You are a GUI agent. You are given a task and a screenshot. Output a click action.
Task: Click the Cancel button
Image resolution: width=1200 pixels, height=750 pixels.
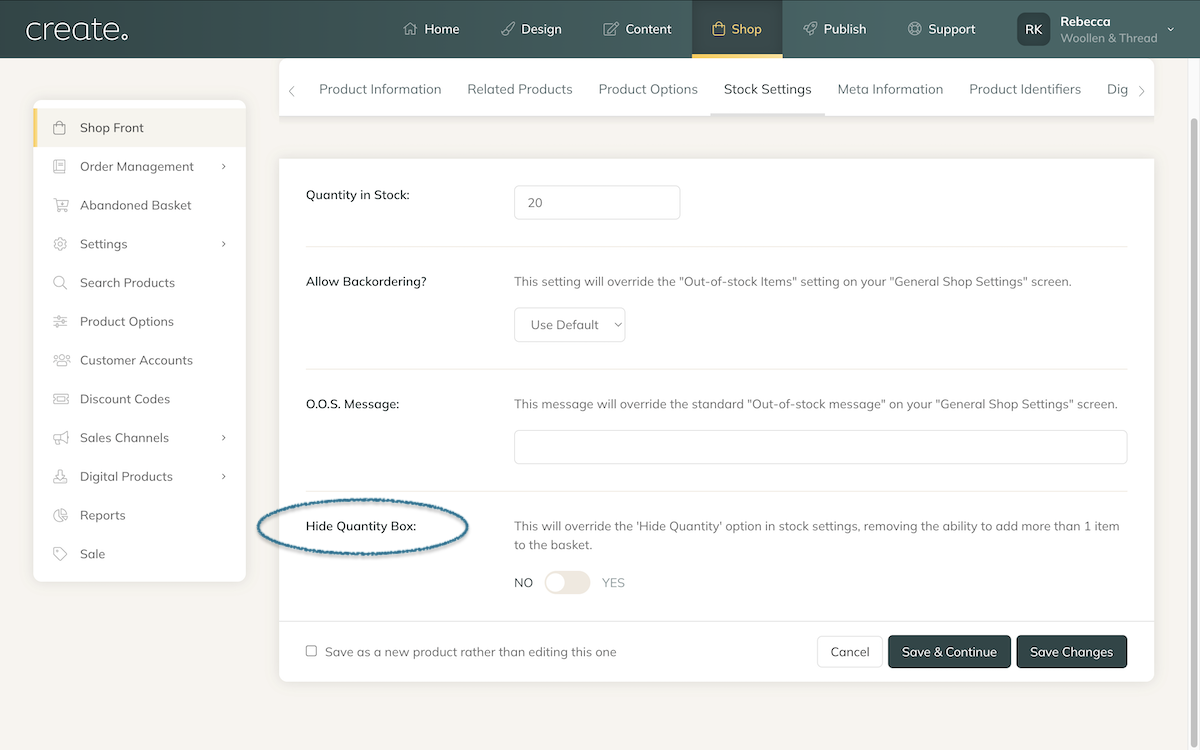coord(849,652)
